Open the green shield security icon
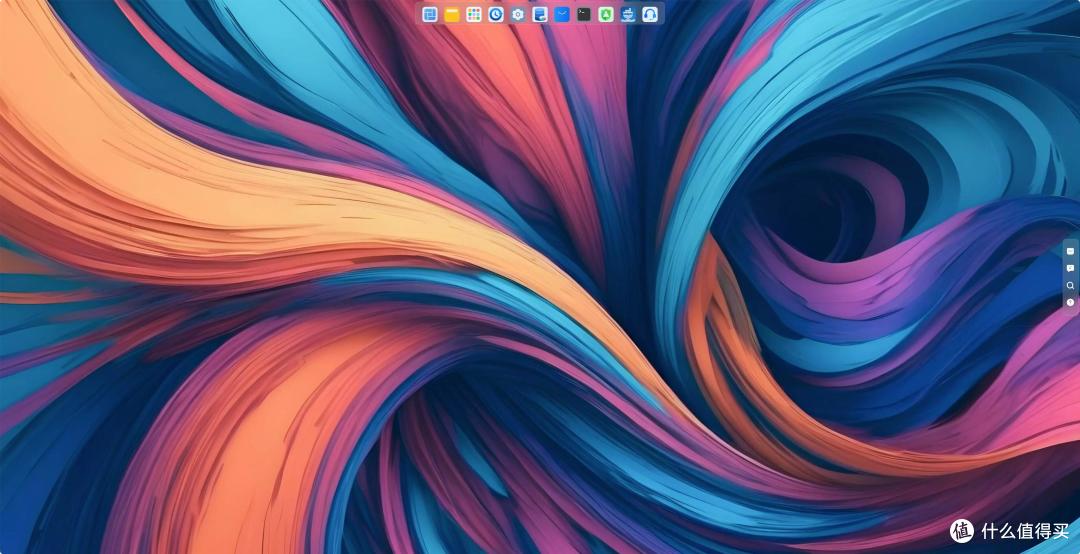 click(x=606, y=14)
